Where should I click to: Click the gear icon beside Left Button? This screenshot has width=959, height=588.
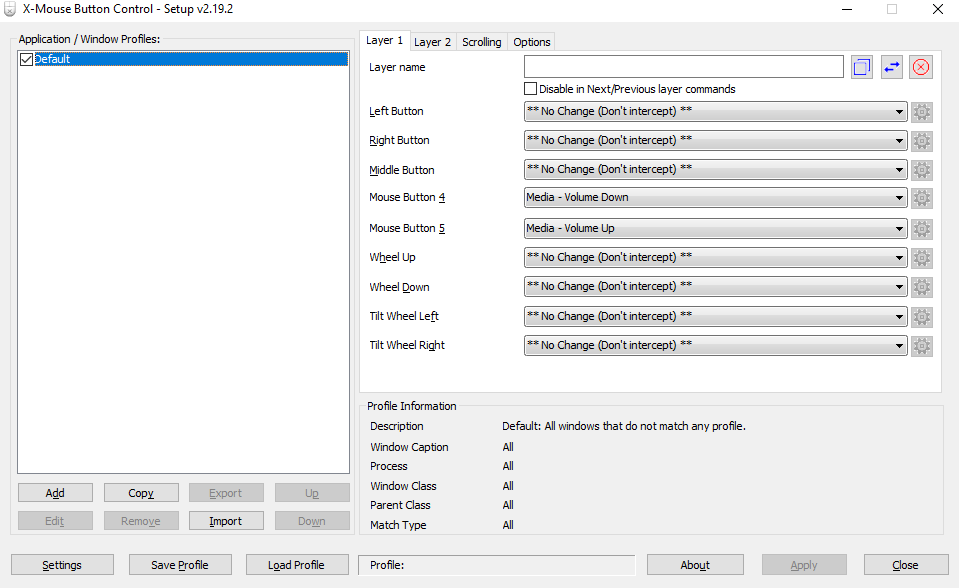coord(922,112)
